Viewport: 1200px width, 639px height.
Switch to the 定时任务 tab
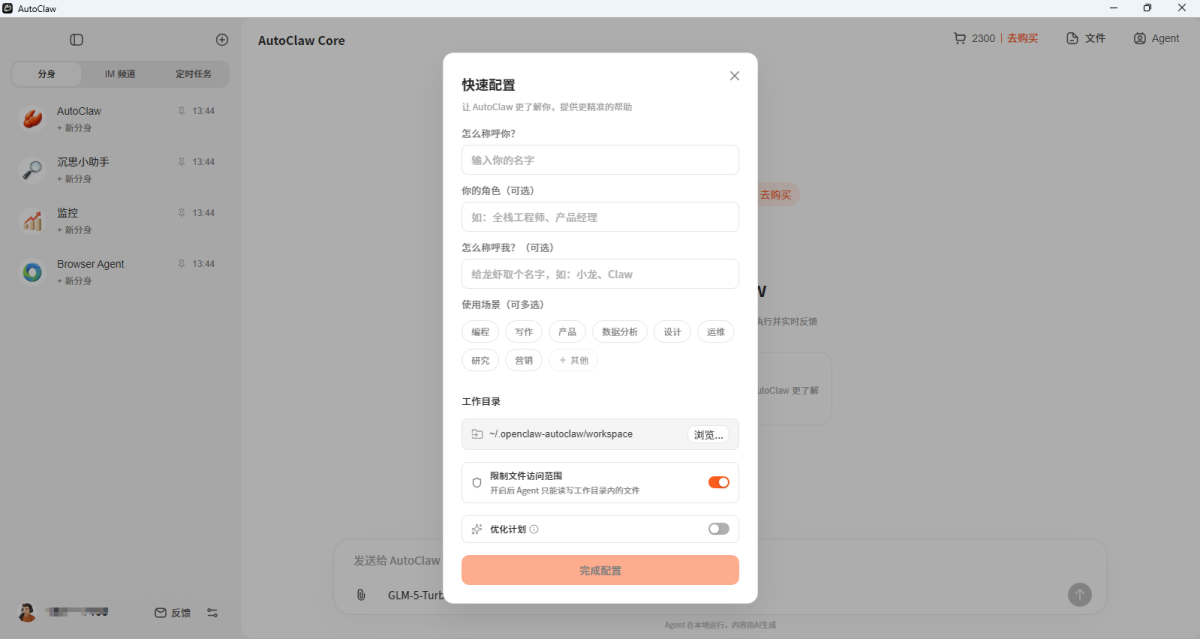point(193,74)
